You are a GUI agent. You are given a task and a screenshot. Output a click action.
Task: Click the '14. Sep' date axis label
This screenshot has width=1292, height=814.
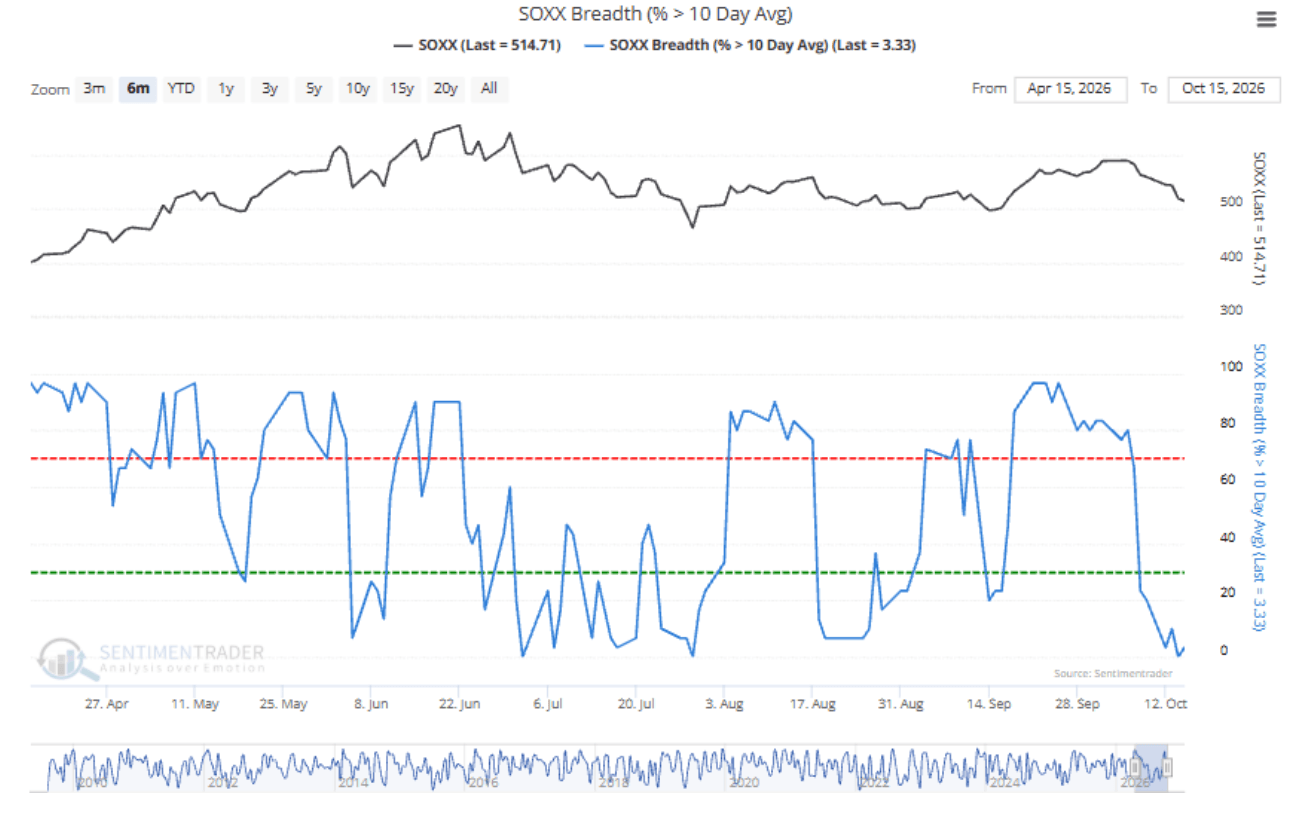tap(989, 704)
